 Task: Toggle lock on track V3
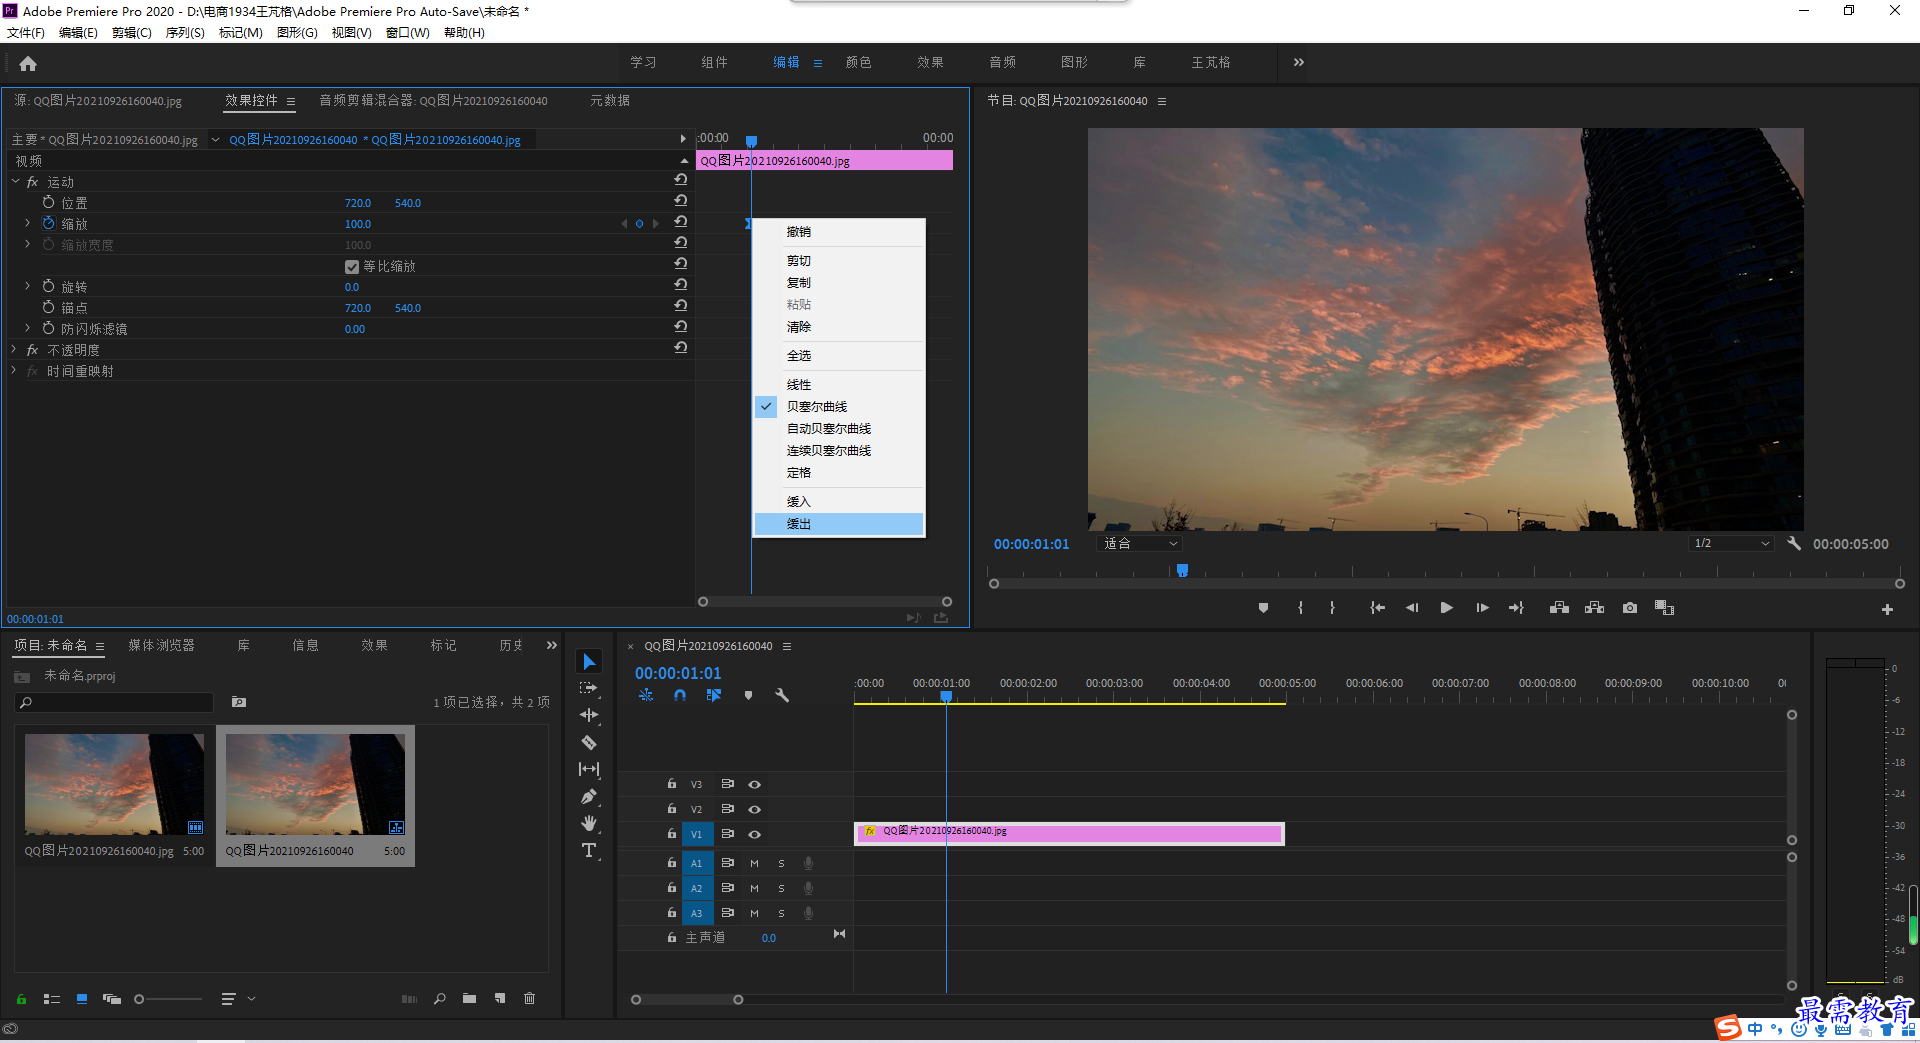click(672, 784)
